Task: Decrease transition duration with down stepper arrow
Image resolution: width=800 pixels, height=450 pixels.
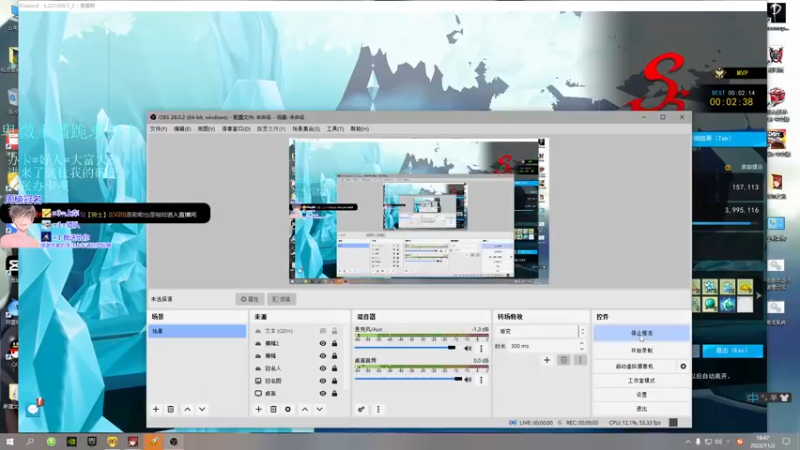Action: coord(582,348)
